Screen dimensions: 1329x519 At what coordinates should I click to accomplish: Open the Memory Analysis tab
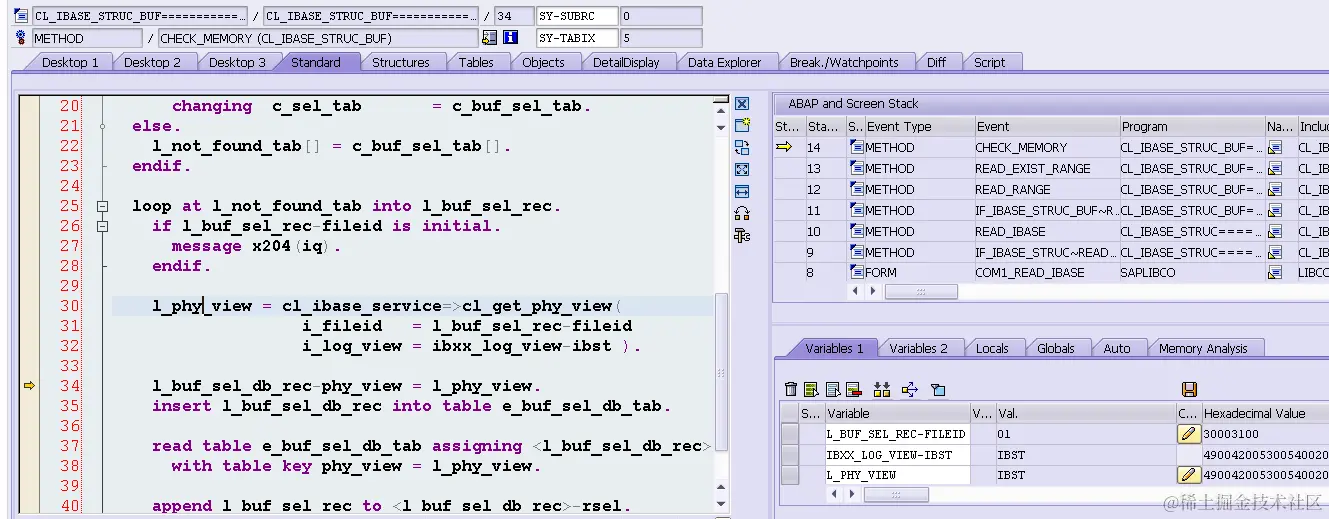click(1203, 348)
